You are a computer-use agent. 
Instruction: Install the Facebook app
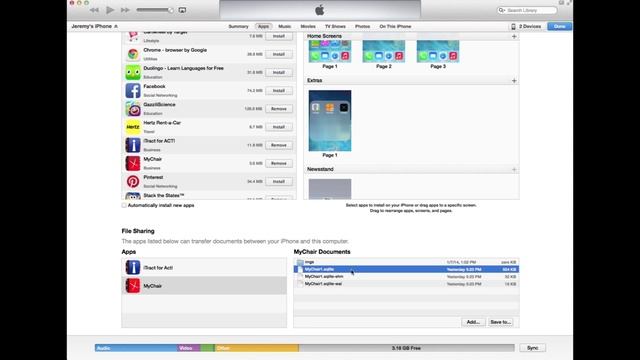coord(279,91)
